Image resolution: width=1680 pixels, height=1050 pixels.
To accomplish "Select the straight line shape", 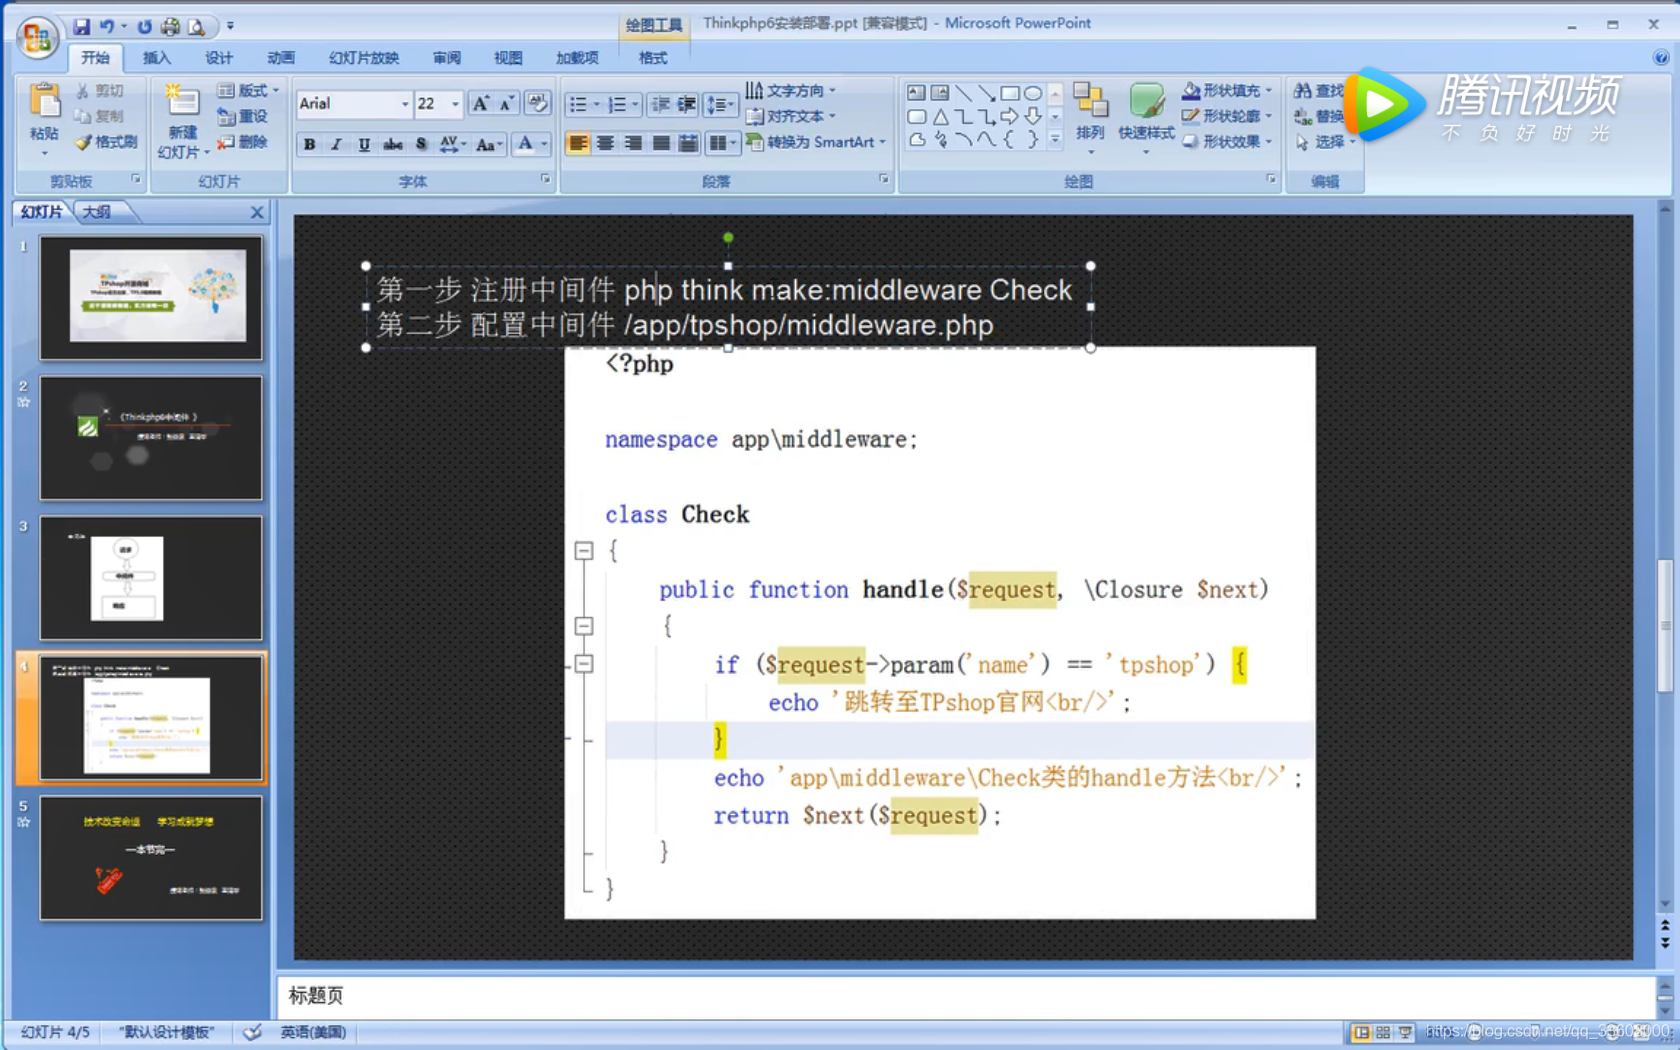I will coord(963,93).
